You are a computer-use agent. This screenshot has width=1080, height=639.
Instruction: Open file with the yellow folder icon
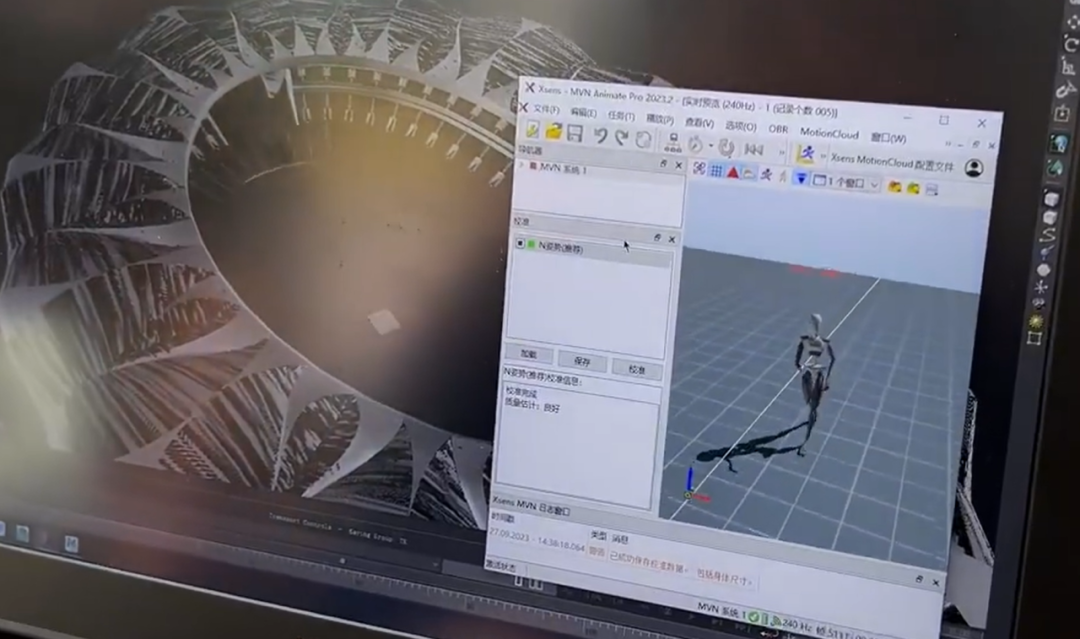coord(554,131)
